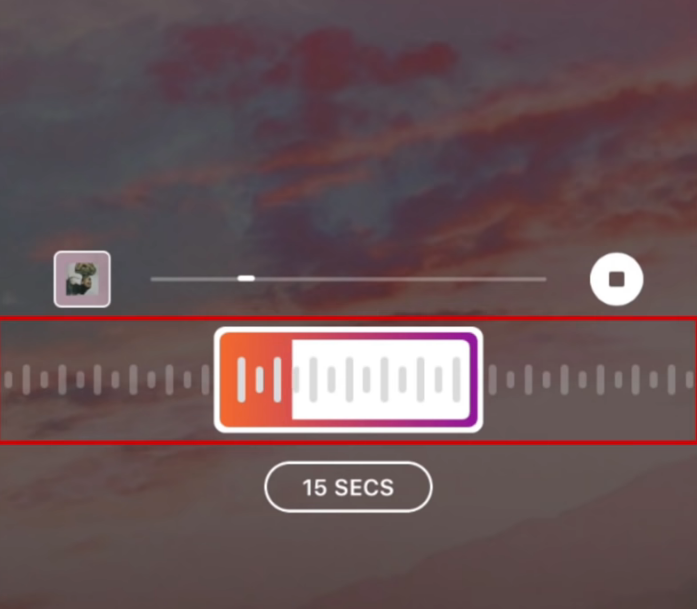Click a white bar in the played section
Screen dimensions: 697x609
pyautogui.click(x=242, y=380)
